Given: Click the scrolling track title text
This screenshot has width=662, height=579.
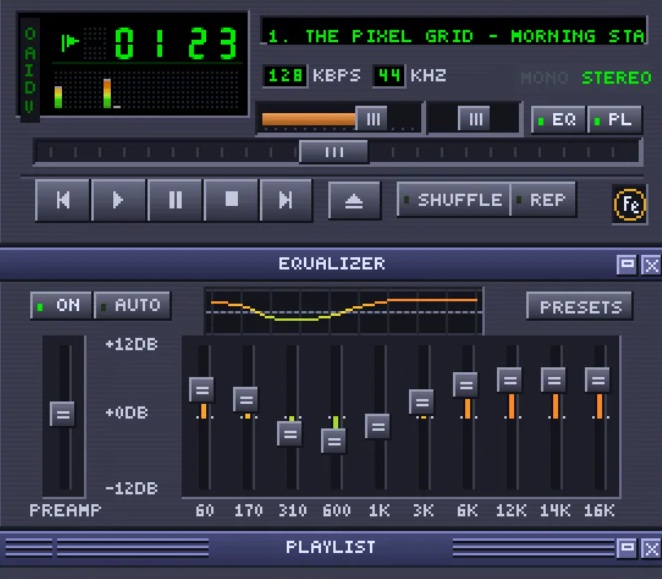Looking at the screenshot, I should tap(454, 36).
